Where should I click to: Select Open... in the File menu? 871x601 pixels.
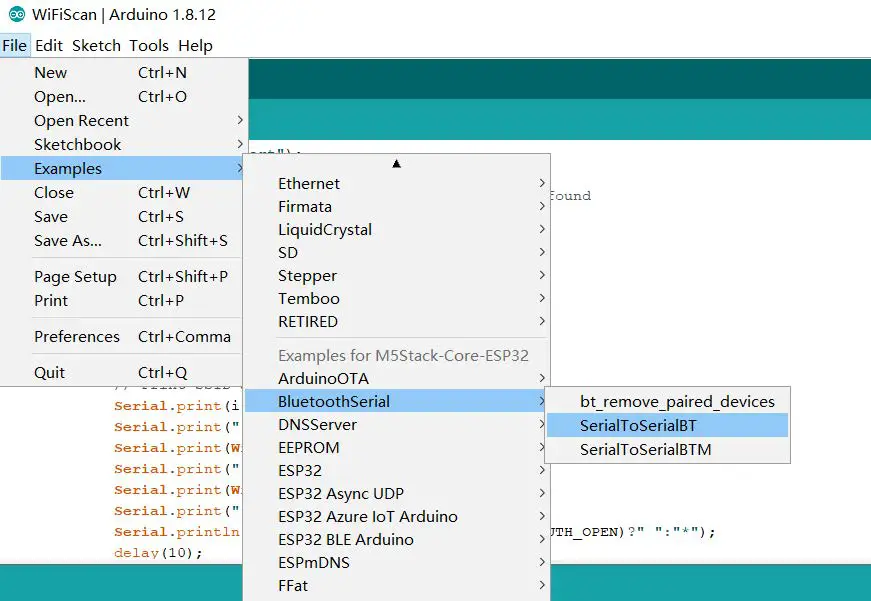pyautogui.click(x=122, y=97)
